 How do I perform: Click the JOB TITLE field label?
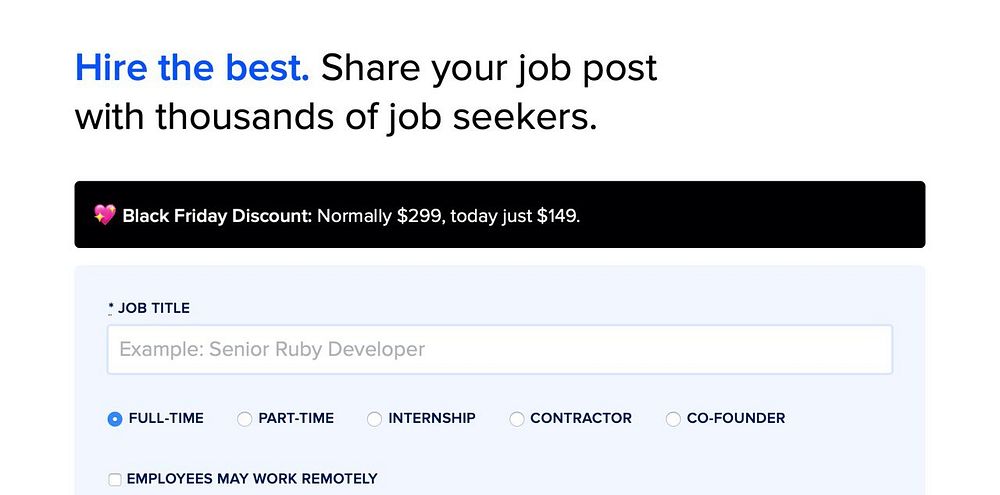click(x=154, y=308)
